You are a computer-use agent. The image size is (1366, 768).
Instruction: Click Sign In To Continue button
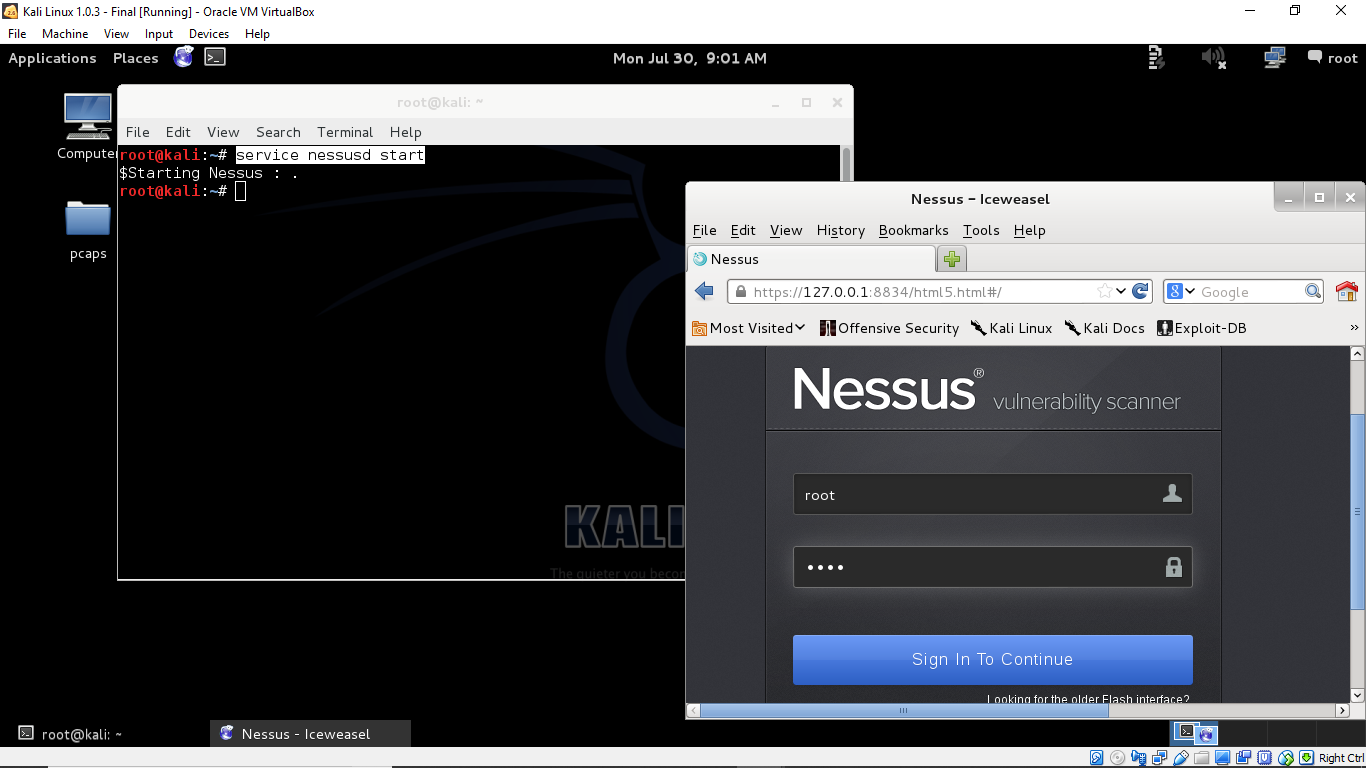(x=992, y=659)
